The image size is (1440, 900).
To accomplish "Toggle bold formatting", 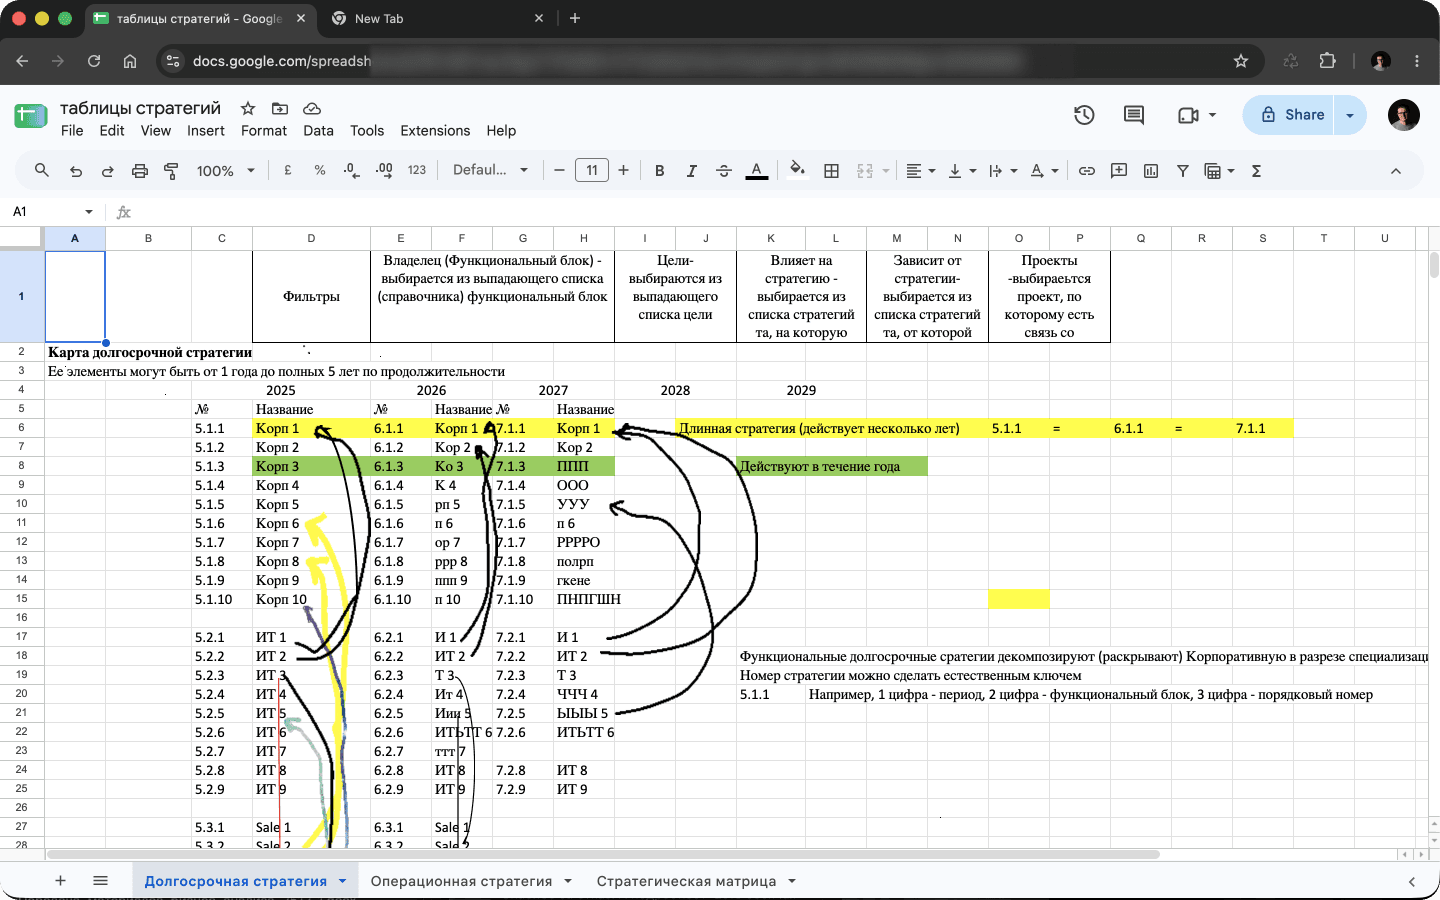I will 659,171.
